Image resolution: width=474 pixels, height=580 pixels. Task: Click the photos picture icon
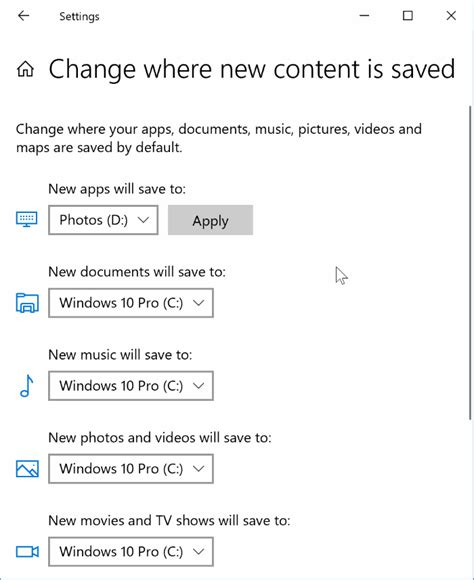tap(27, 469)
